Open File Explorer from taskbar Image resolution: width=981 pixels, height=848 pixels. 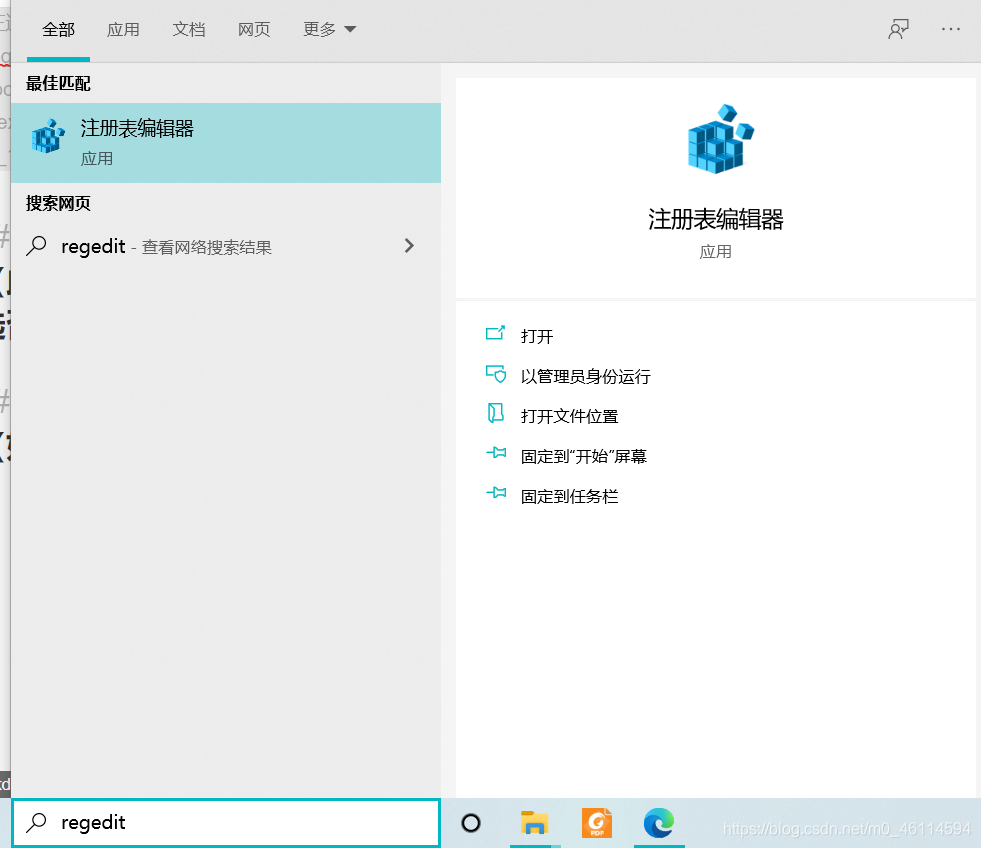pos(534,822)
